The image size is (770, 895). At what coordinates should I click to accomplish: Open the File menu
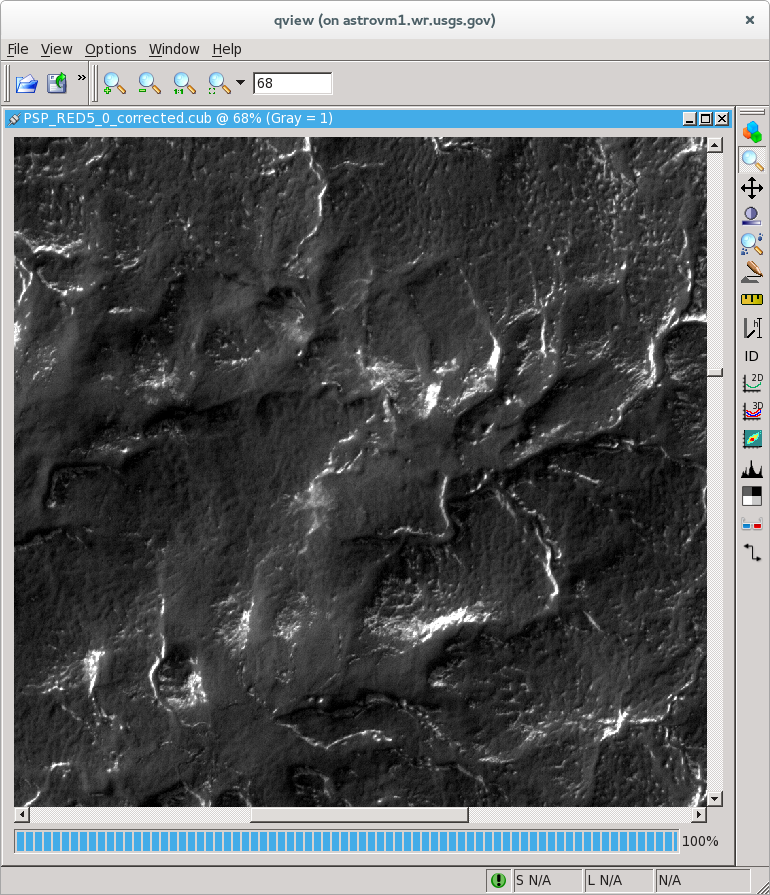[x=18, y=49]
